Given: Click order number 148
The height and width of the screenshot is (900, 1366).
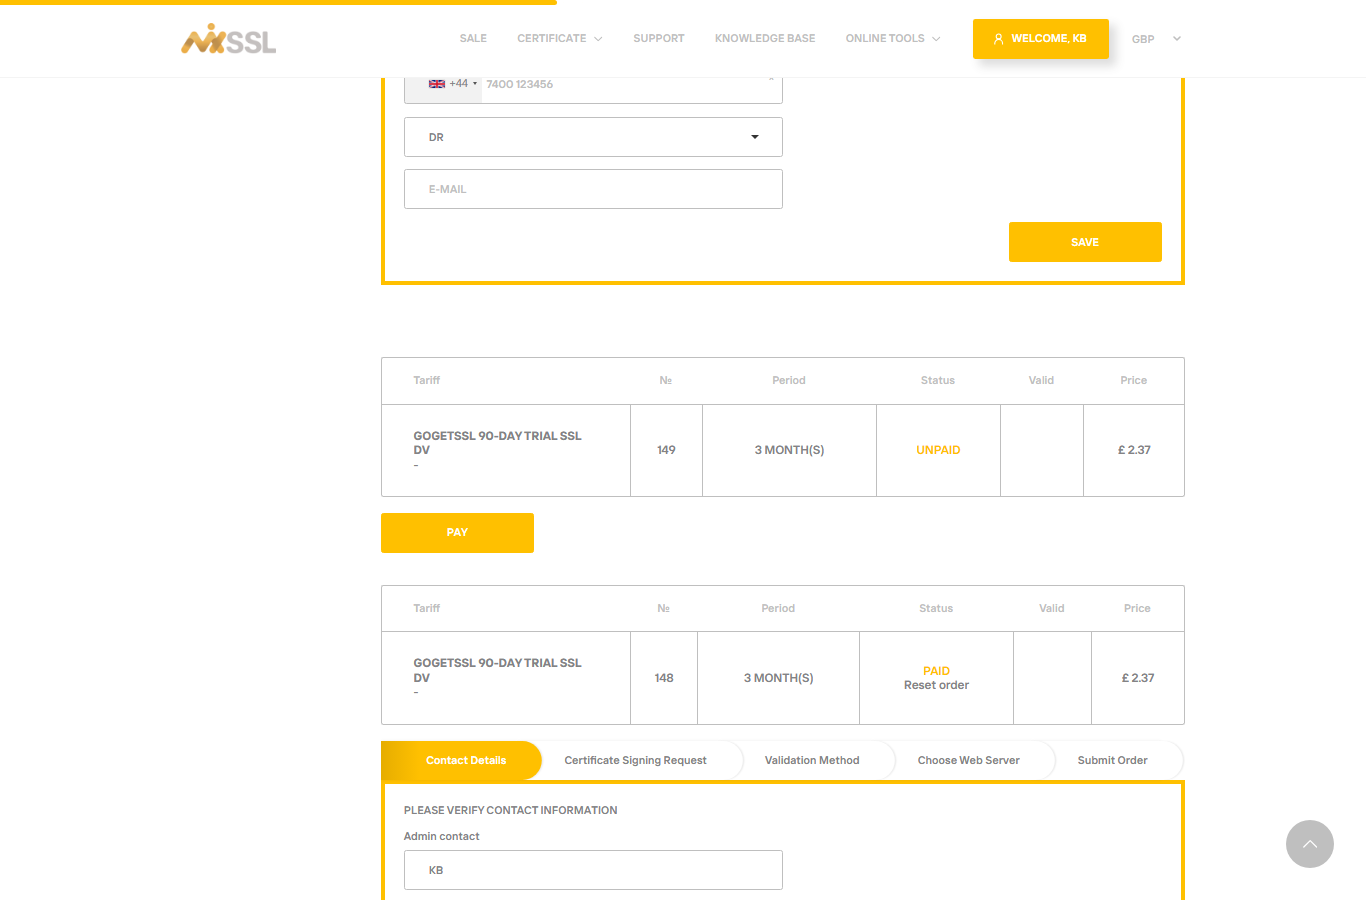Looking at the screenshot, I should (664, 678).
